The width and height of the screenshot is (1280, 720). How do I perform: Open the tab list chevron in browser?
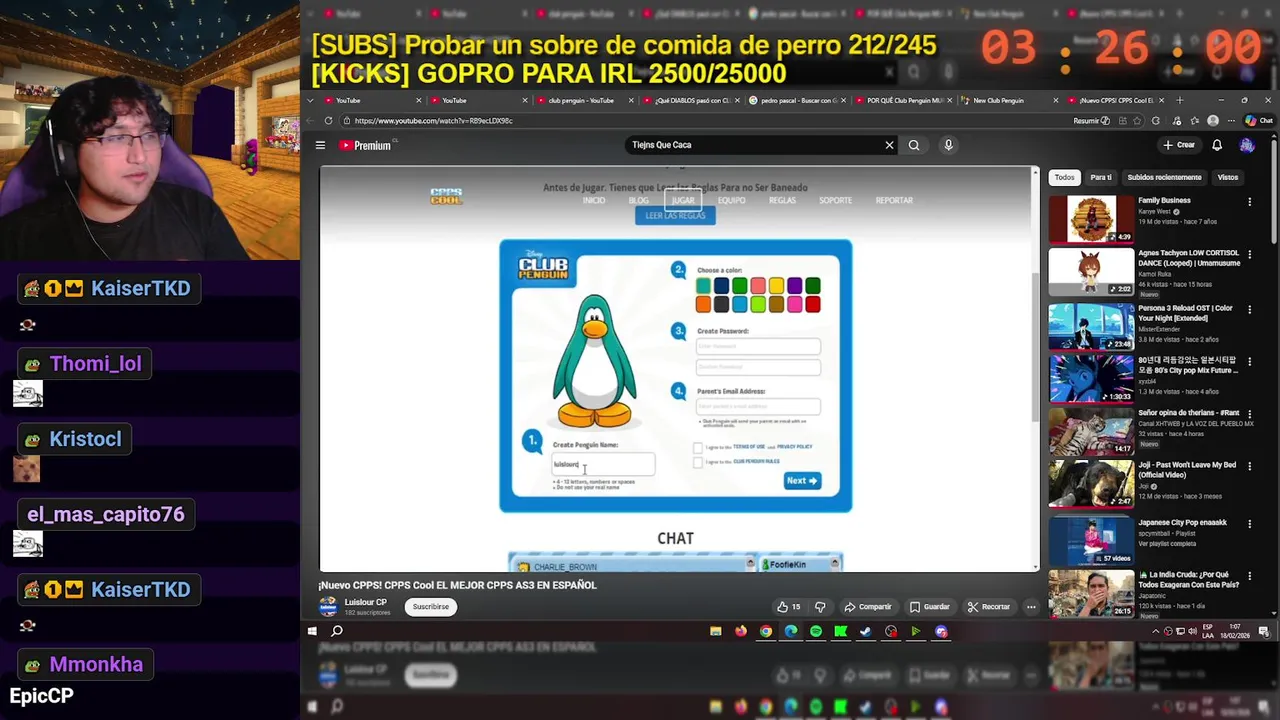[x=311, y=100]
